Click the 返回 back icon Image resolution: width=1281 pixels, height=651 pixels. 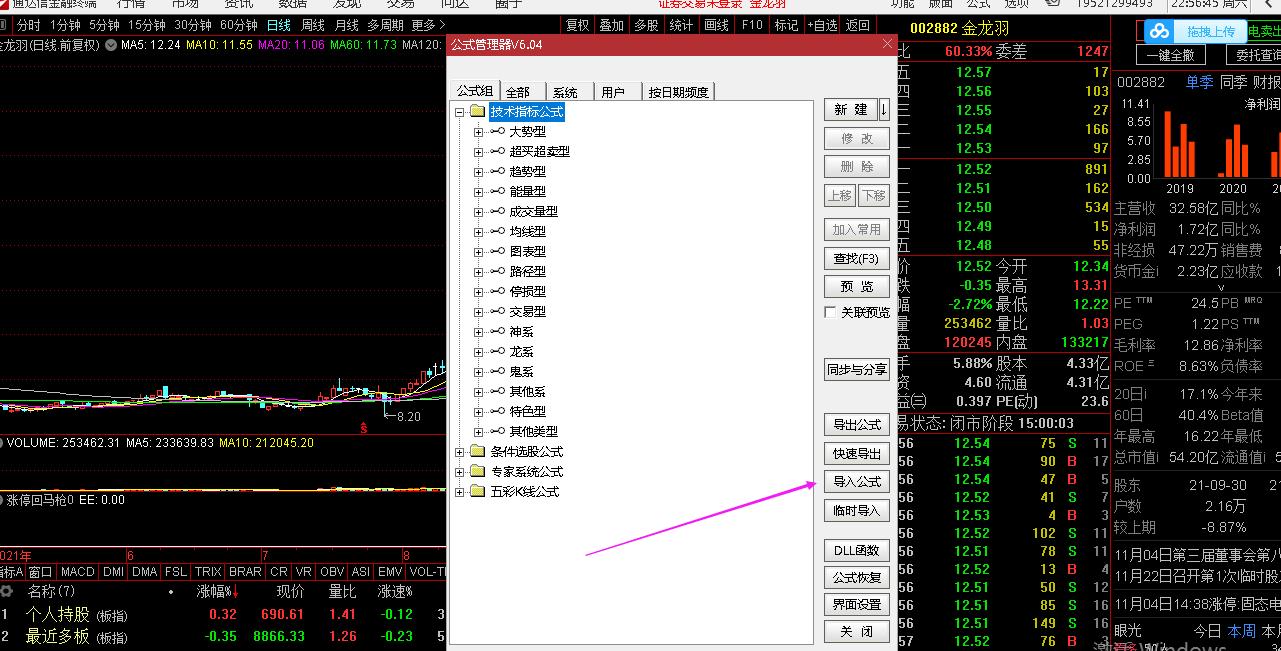click(858, 25)
